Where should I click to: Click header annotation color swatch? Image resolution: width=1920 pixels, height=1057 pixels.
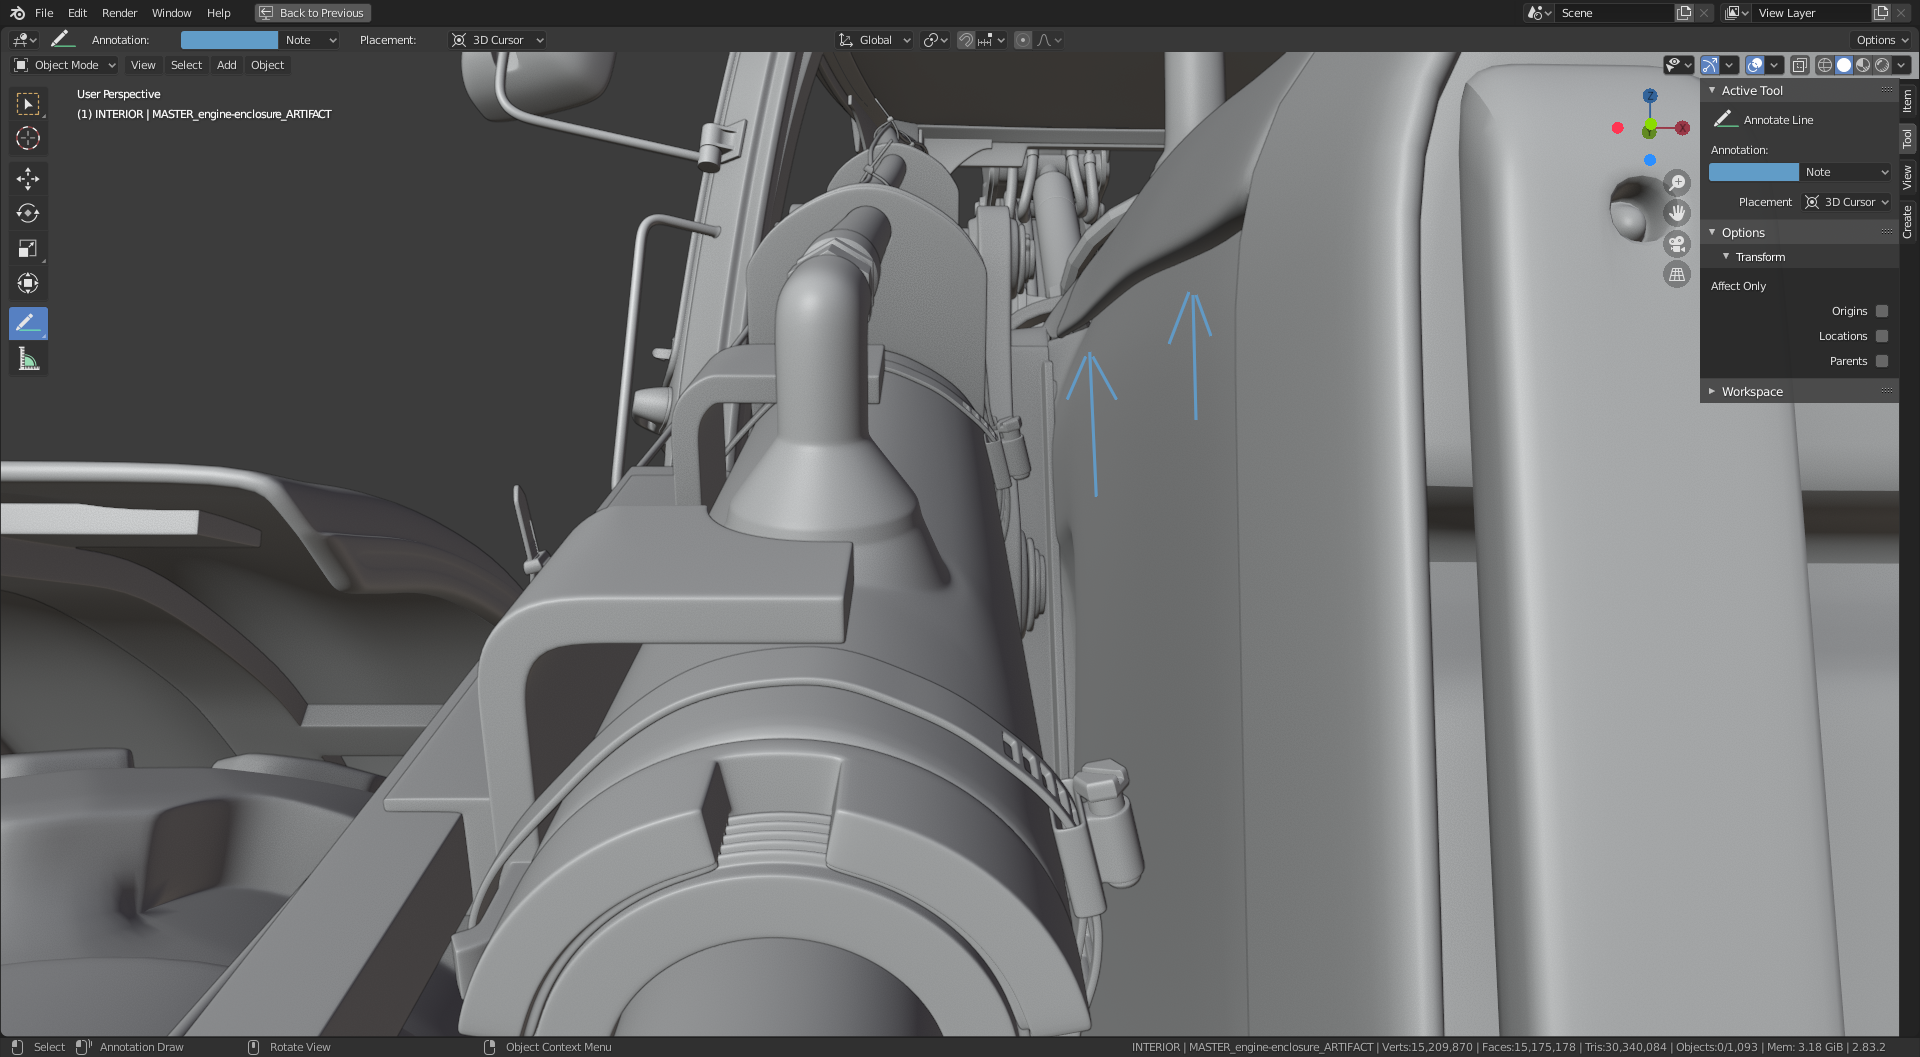[229, 40]
